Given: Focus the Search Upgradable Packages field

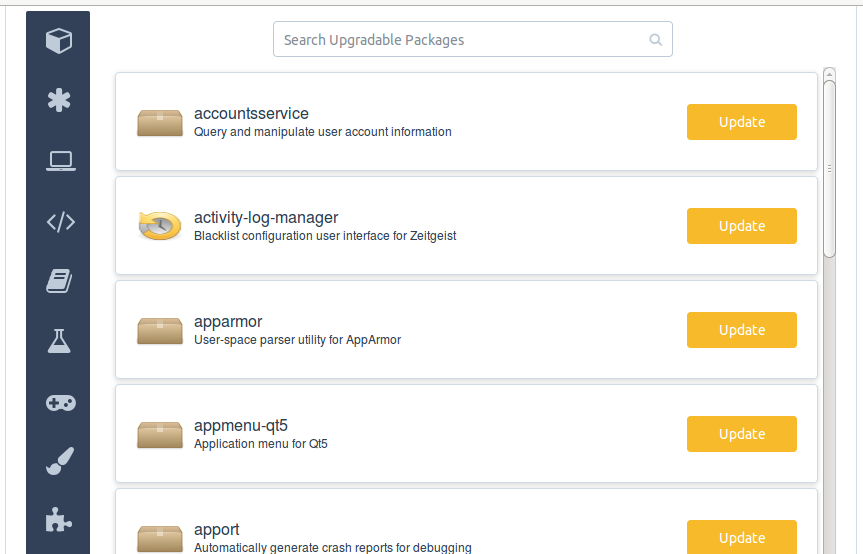Looking at the screenshot, I should 473,39.
